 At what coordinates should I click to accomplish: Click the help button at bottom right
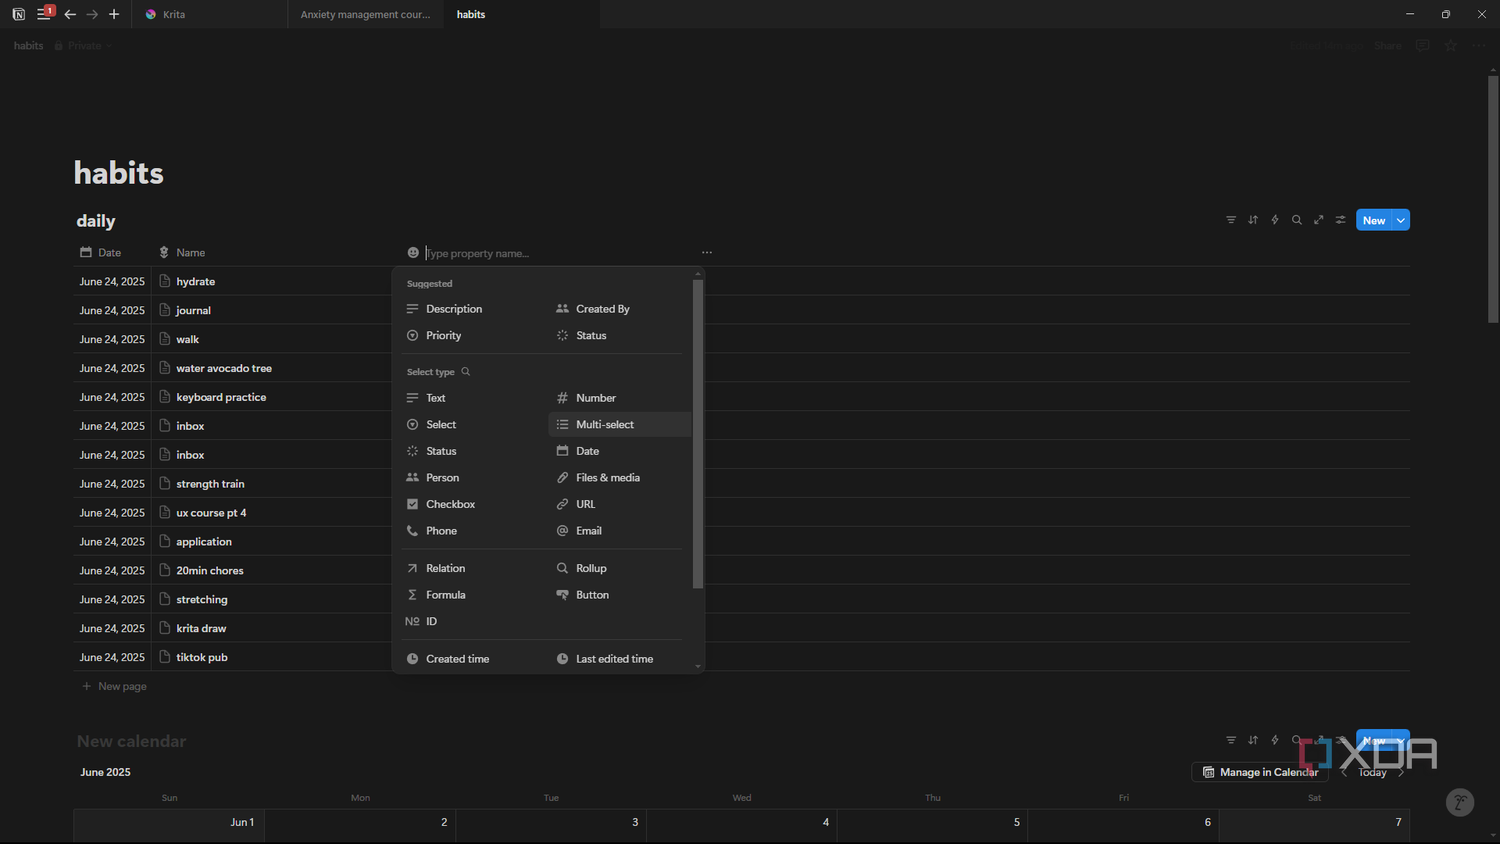[x=1460, y=802]
